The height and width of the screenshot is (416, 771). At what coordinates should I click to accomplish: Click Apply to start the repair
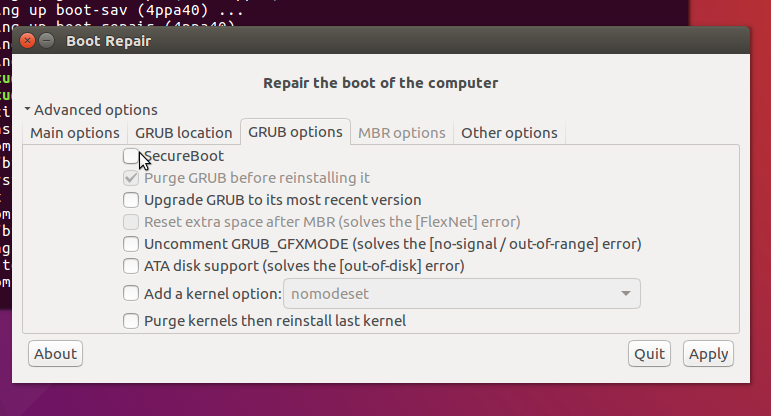click(708, 353)
